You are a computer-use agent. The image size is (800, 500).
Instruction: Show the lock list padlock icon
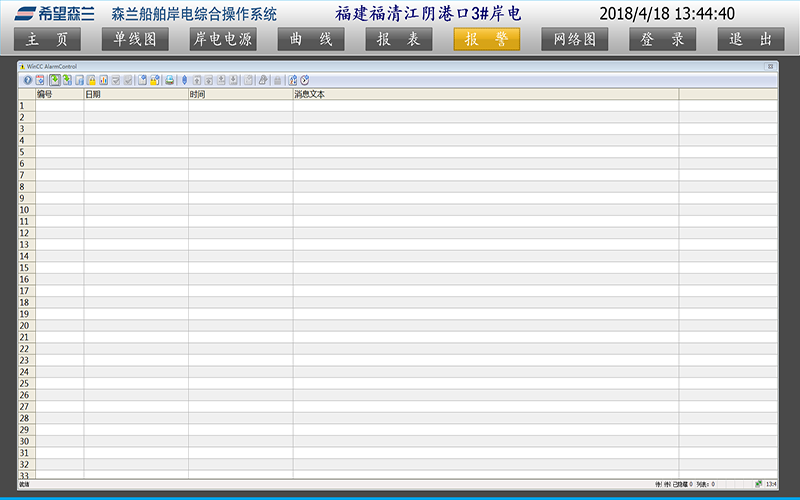(91, 80)
